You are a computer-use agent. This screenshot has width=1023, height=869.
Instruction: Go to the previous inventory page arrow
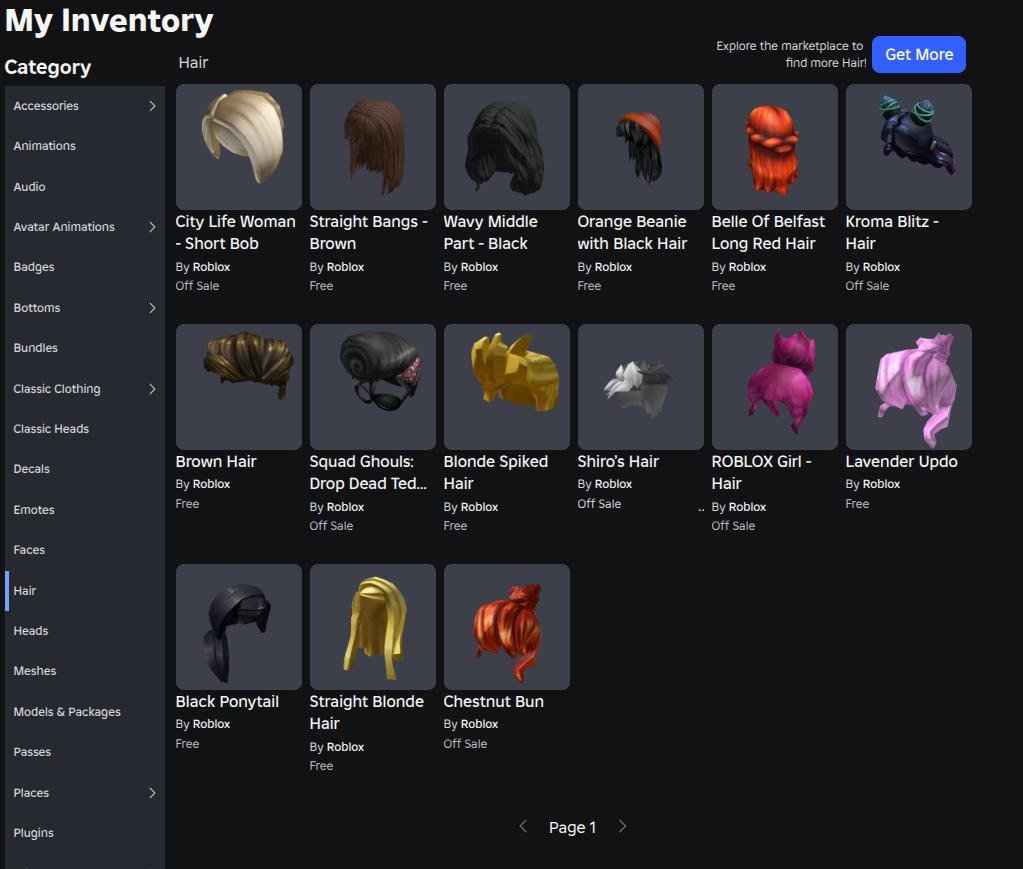523,827
